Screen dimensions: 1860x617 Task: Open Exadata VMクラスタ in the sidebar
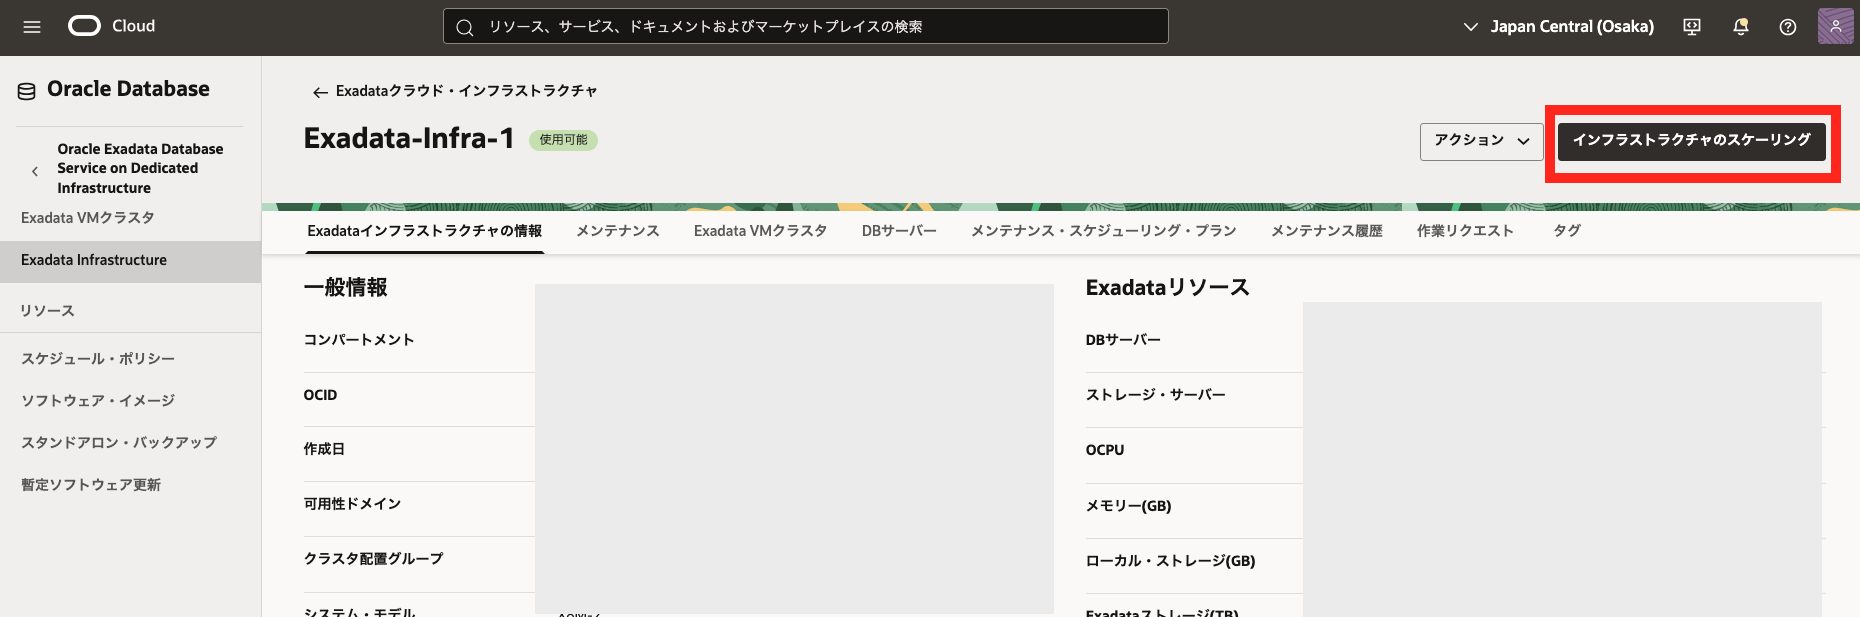(x=87, y=218)
